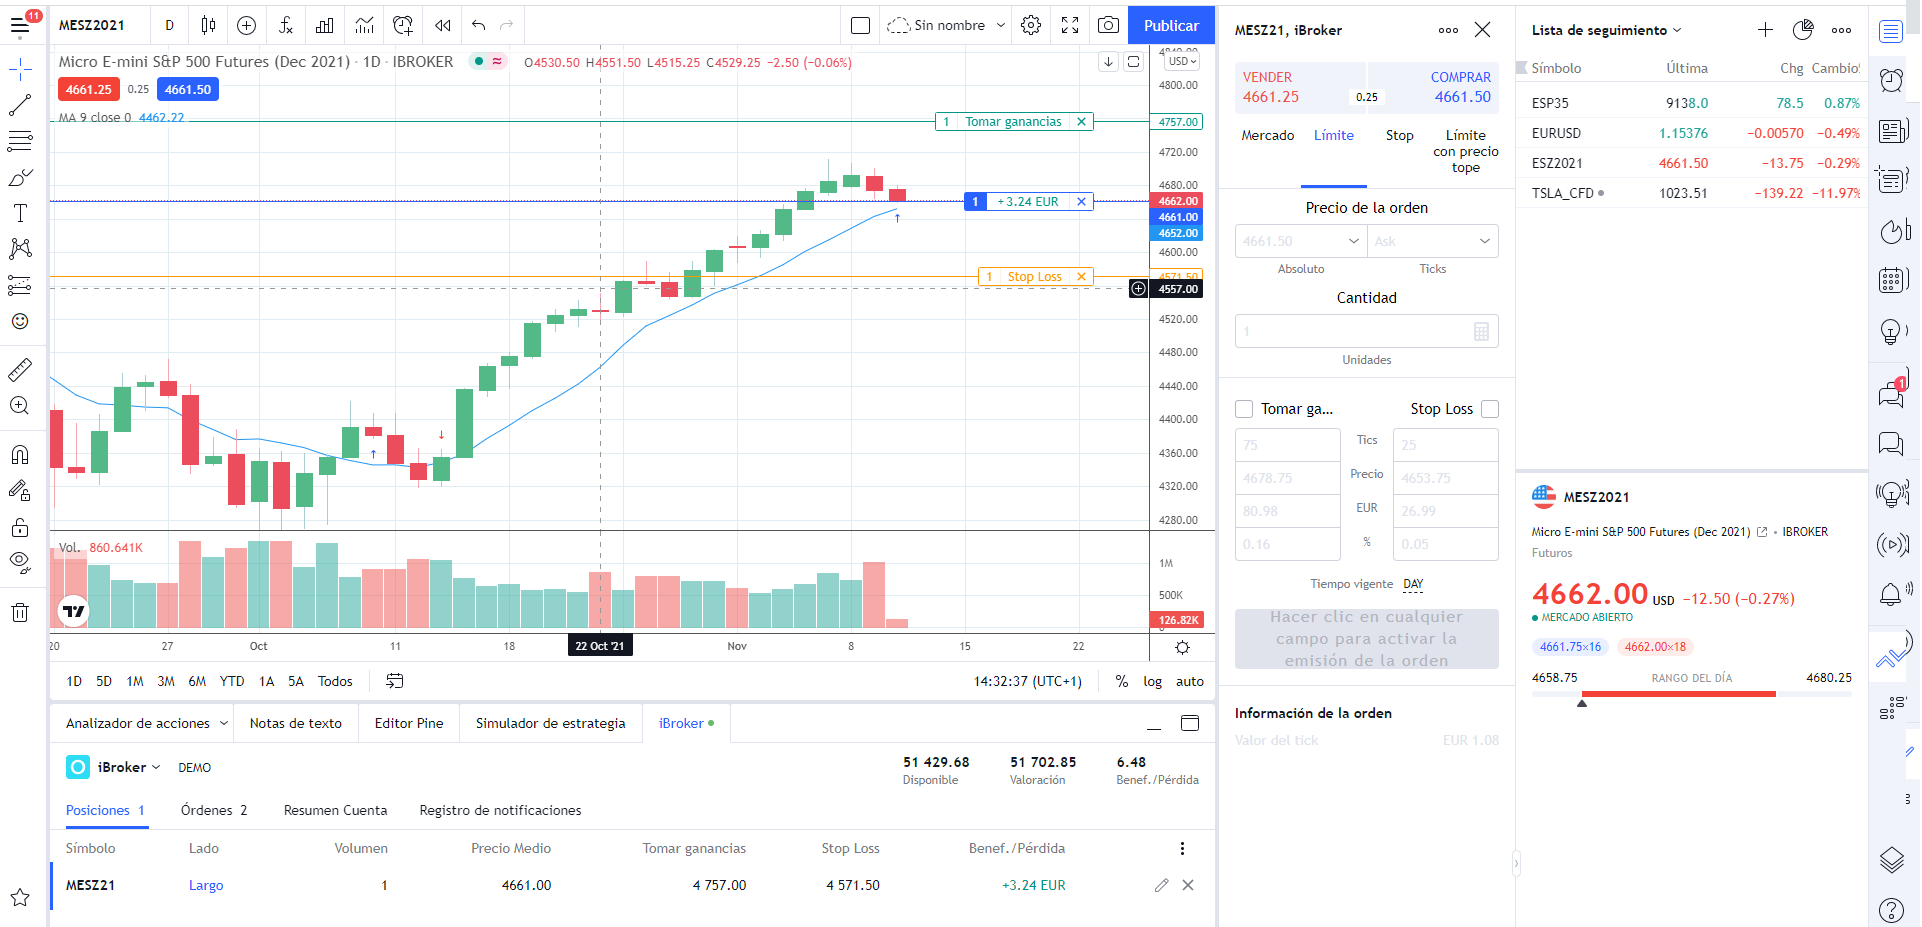Select the text annotation tool

[20, 213]
